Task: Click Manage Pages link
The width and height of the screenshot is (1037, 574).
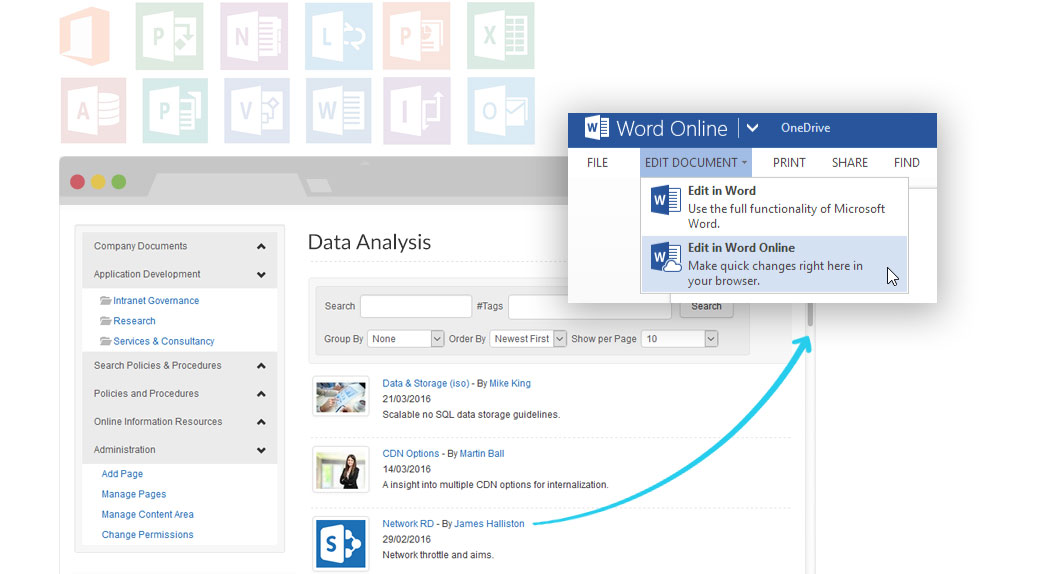Action: tap(134, 494)
